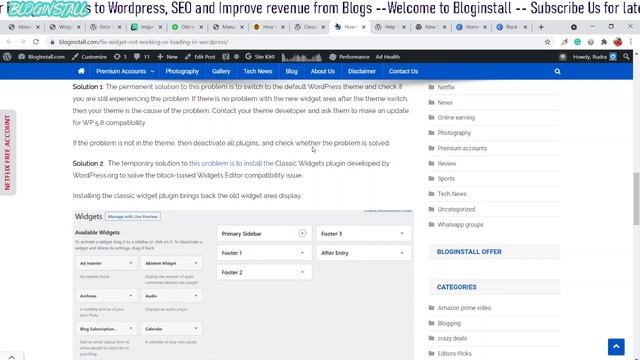The image size is (640, 360).
Task: Open Site Kit in the admin bar
Action: point(260,57)
